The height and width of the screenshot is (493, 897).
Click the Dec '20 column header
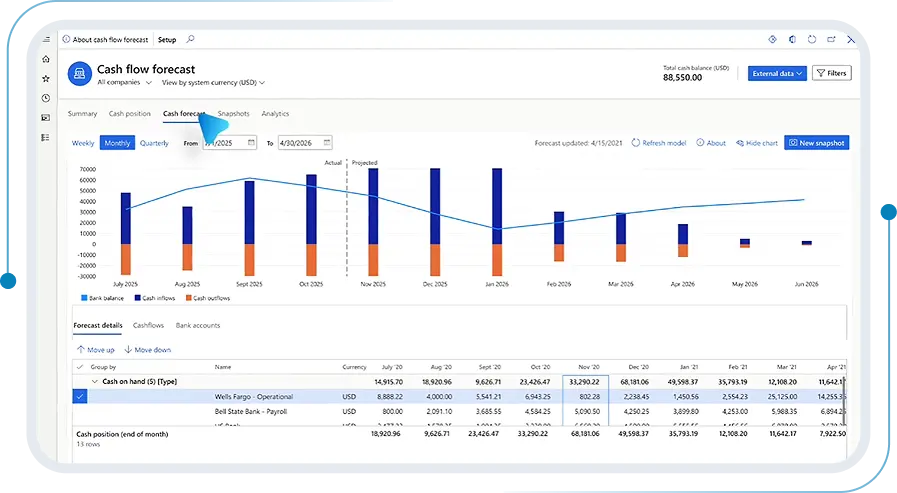638,367
